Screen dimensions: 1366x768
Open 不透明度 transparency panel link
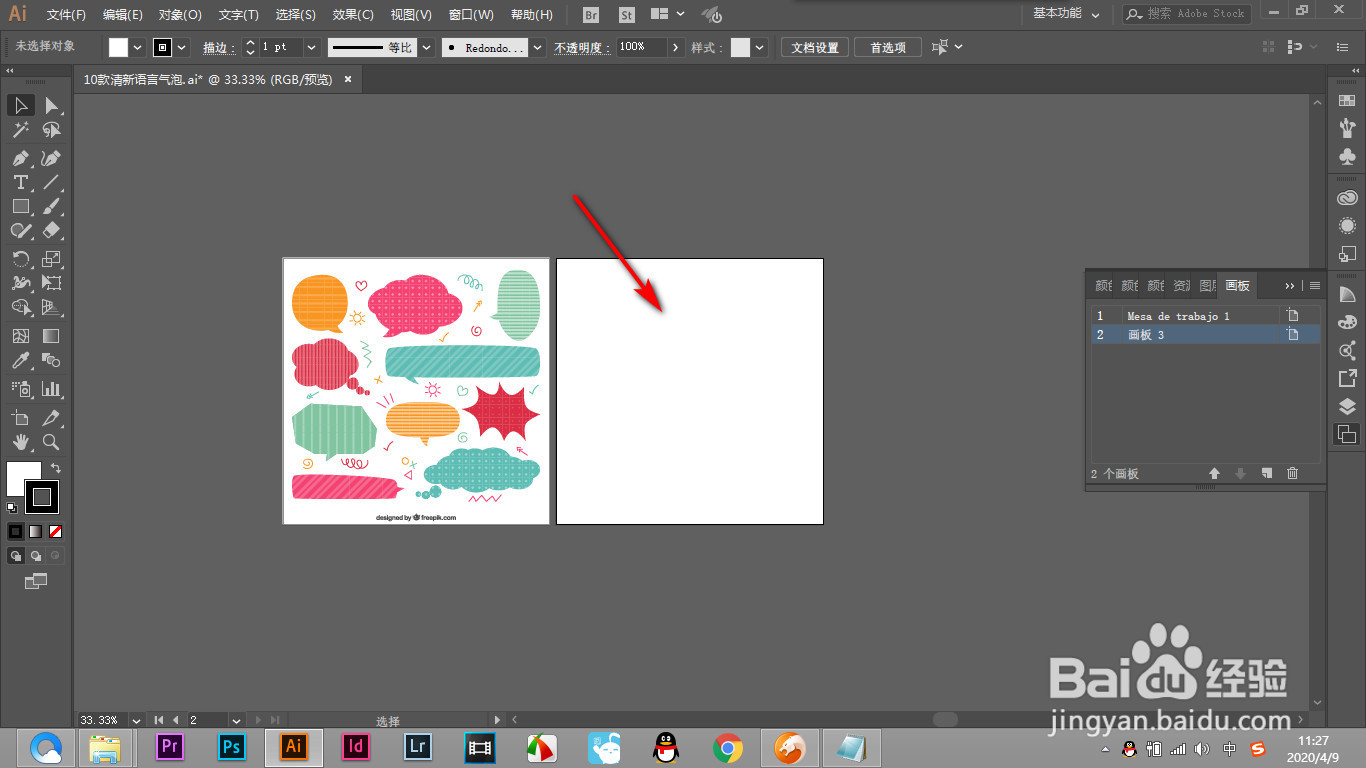point(581,47)
